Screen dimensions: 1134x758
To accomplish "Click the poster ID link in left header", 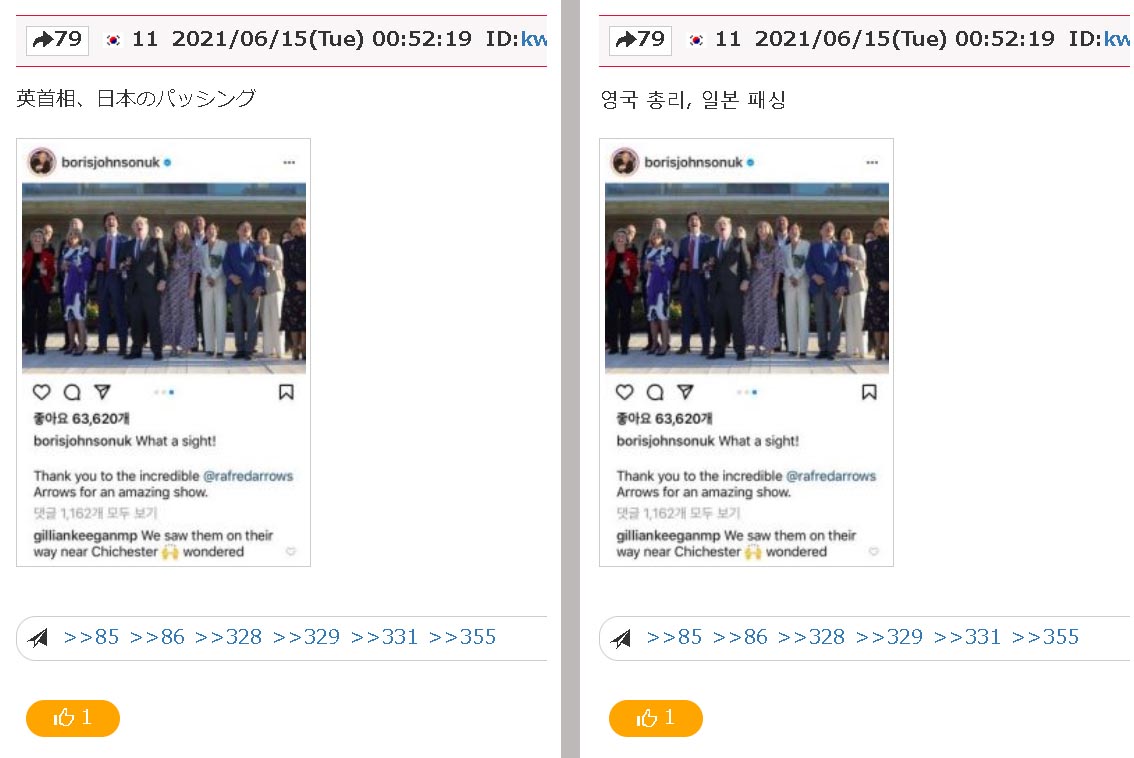I will tap(534, 39).
